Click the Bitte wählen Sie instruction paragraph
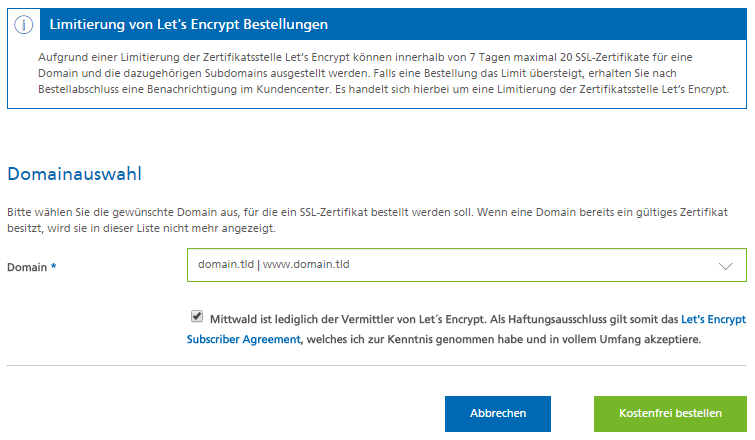Image resolution: width=755 pixels, height=440 pixels. point(367,220)
